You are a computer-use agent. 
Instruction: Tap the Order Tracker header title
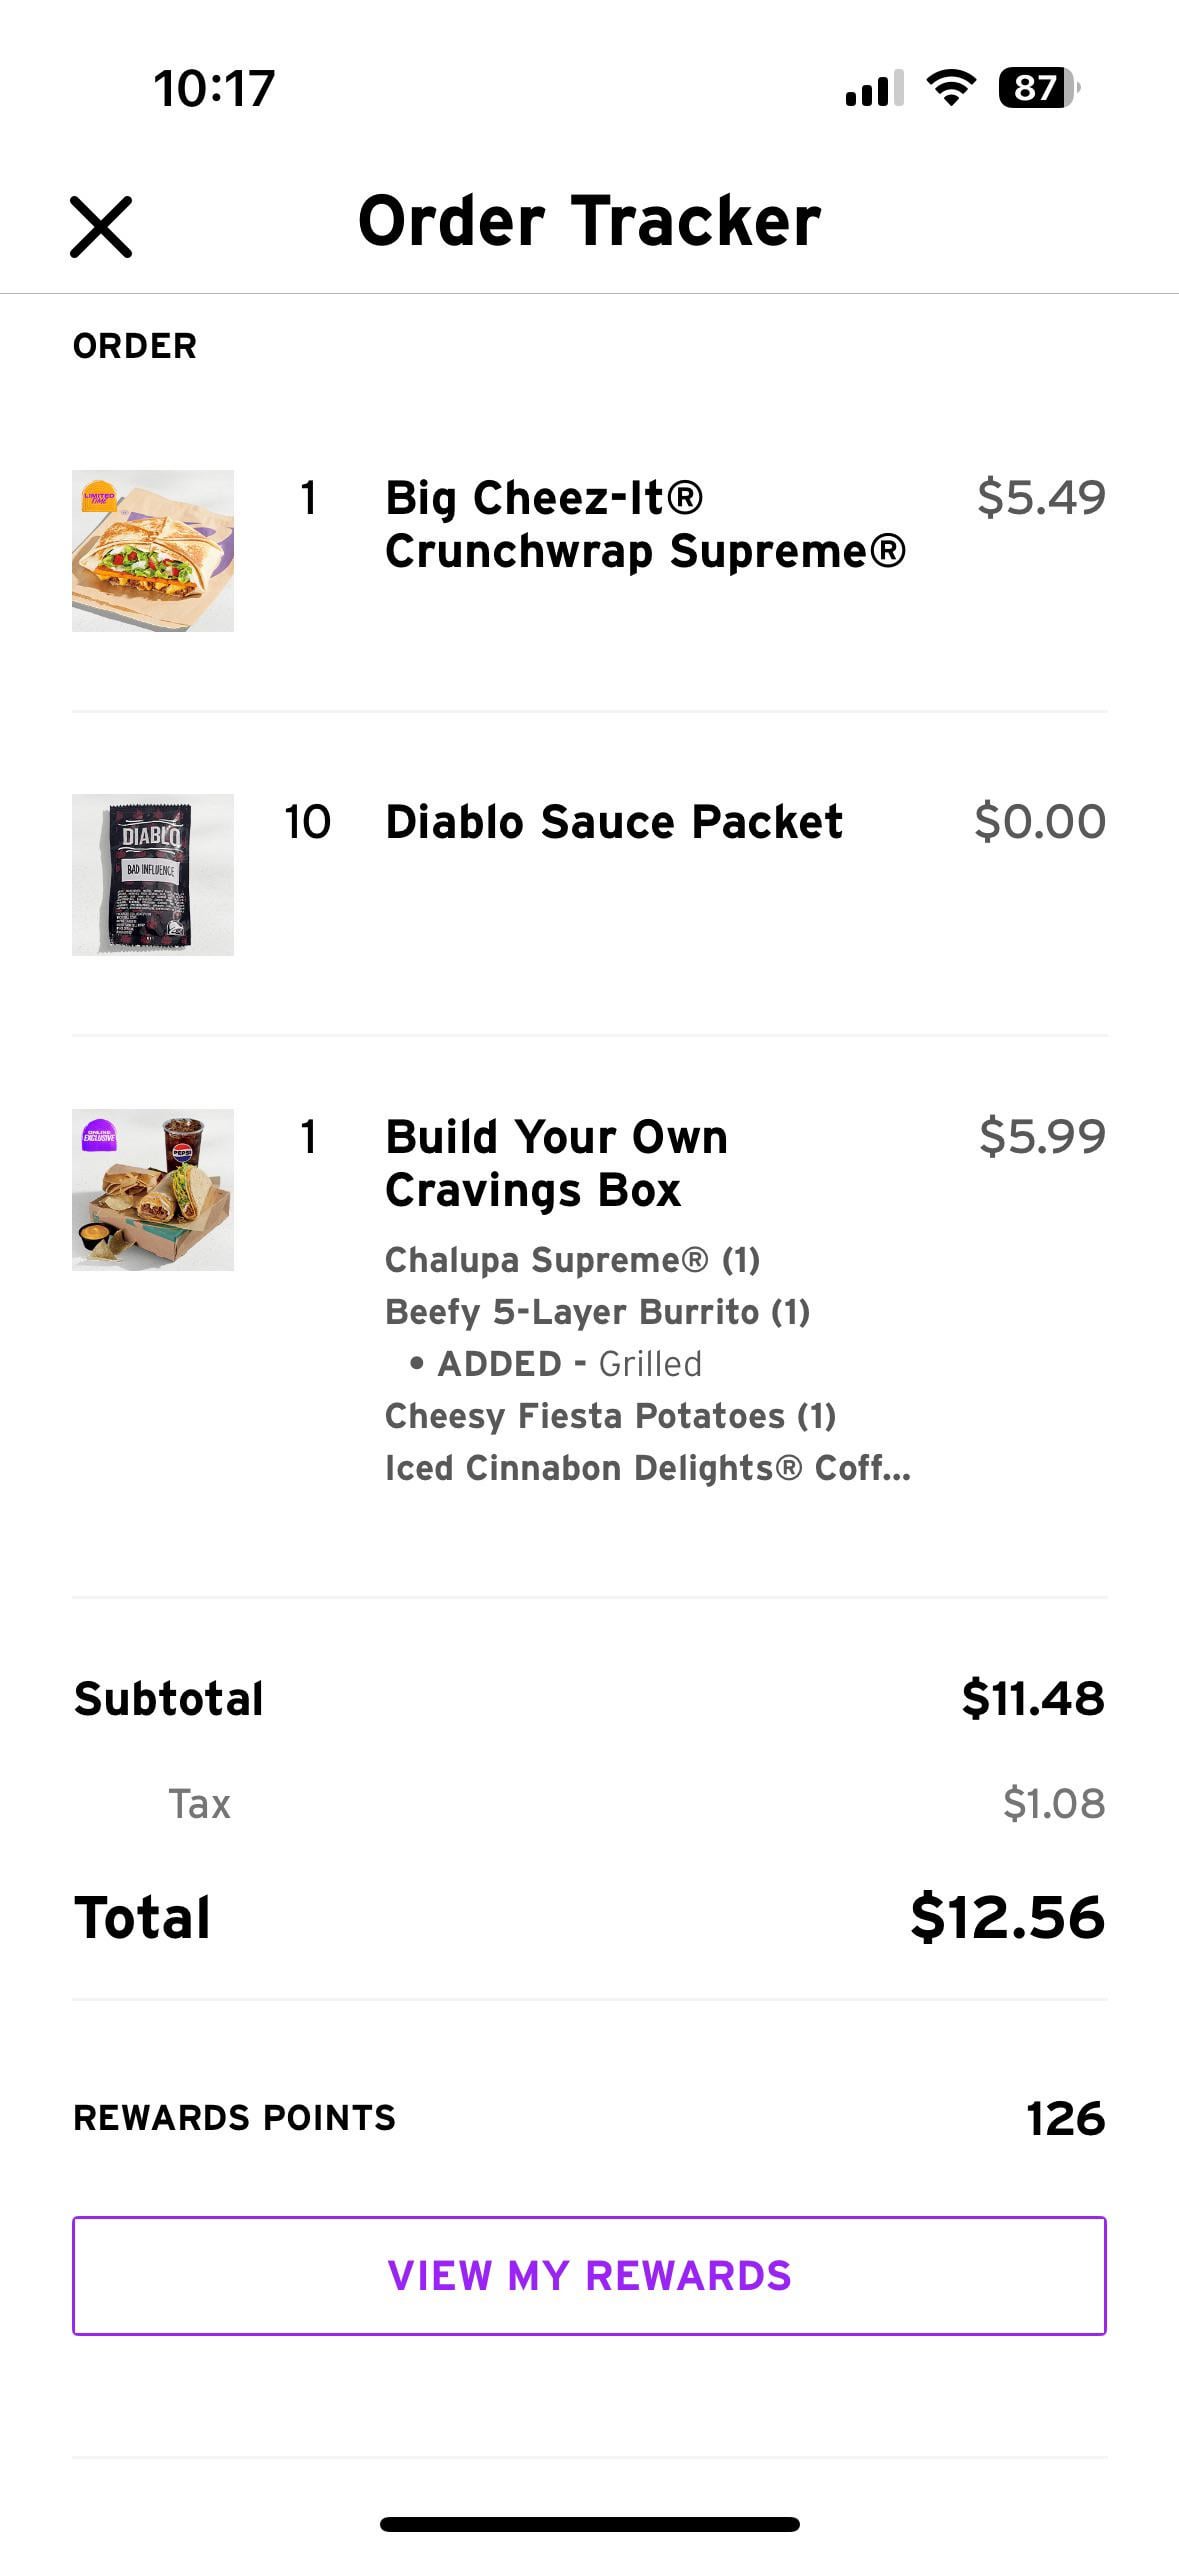589,221
